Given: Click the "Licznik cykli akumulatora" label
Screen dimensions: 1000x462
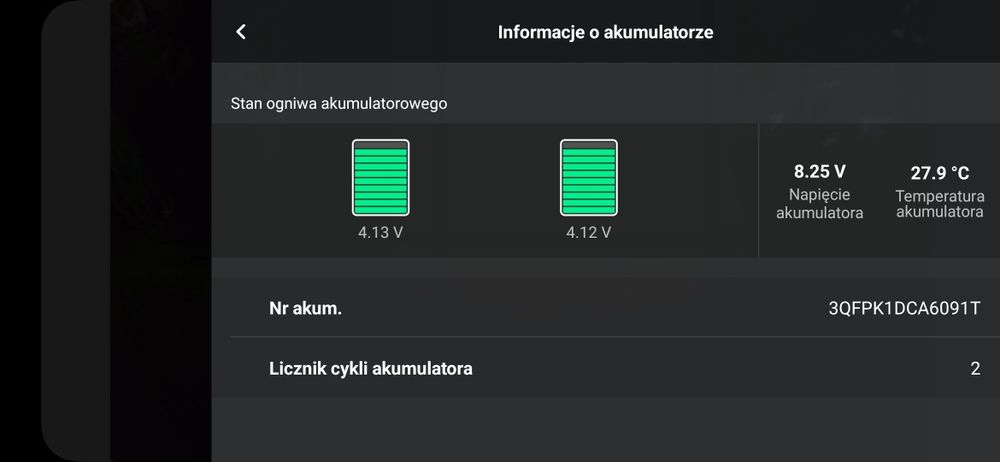Looking at the screenshot, I should 371,369.
